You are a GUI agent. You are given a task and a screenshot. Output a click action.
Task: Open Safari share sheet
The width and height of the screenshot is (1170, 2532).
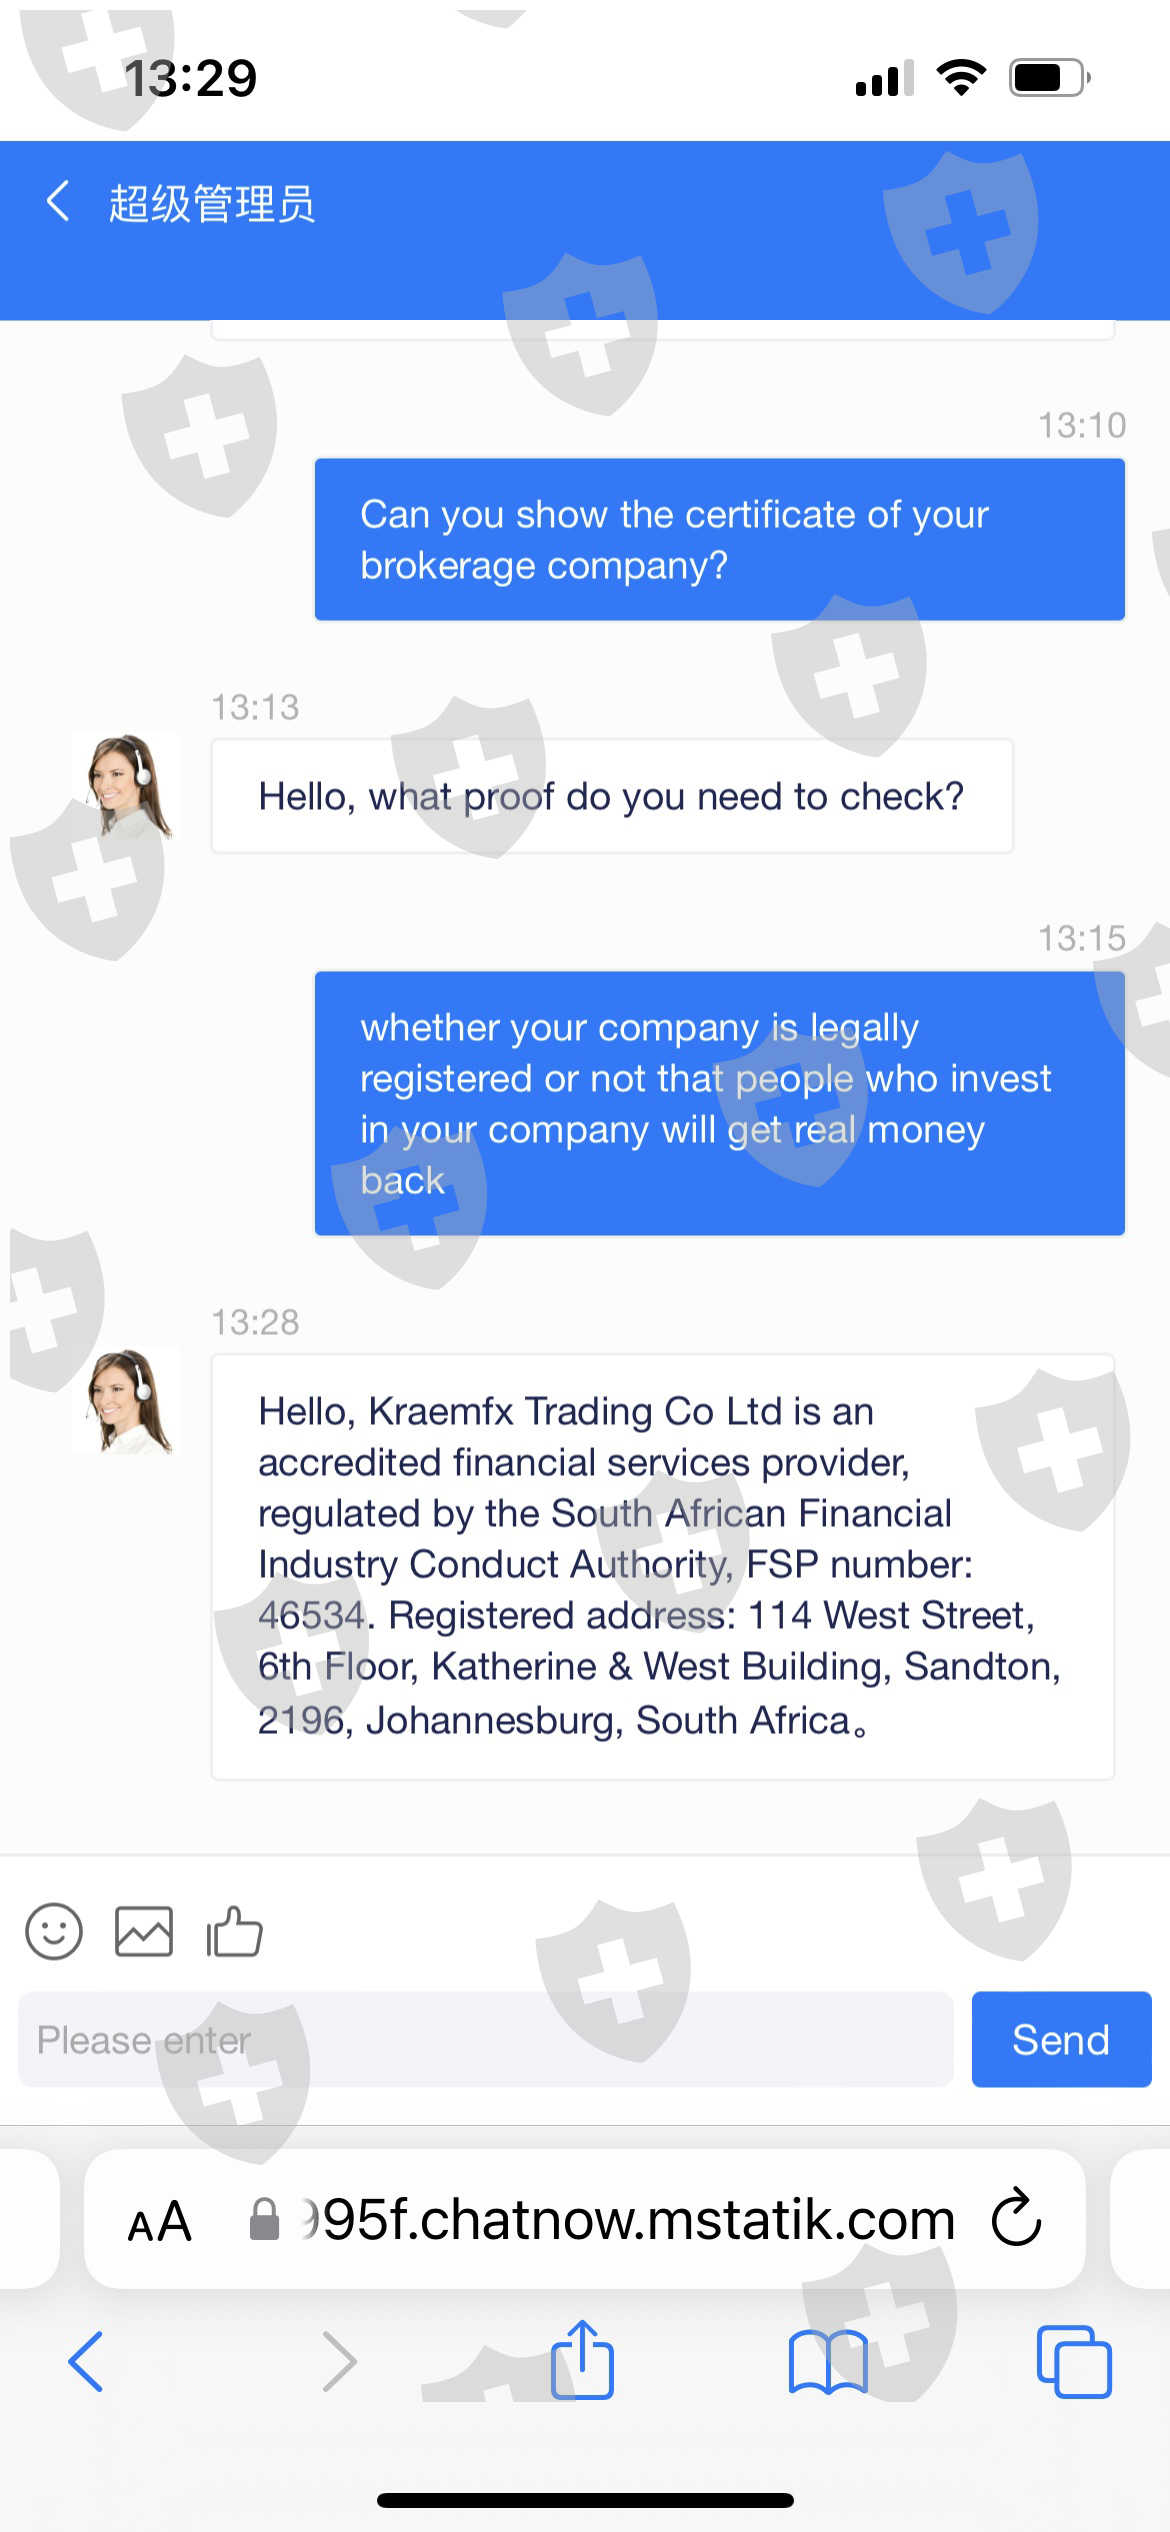[x=582, y=2361]
